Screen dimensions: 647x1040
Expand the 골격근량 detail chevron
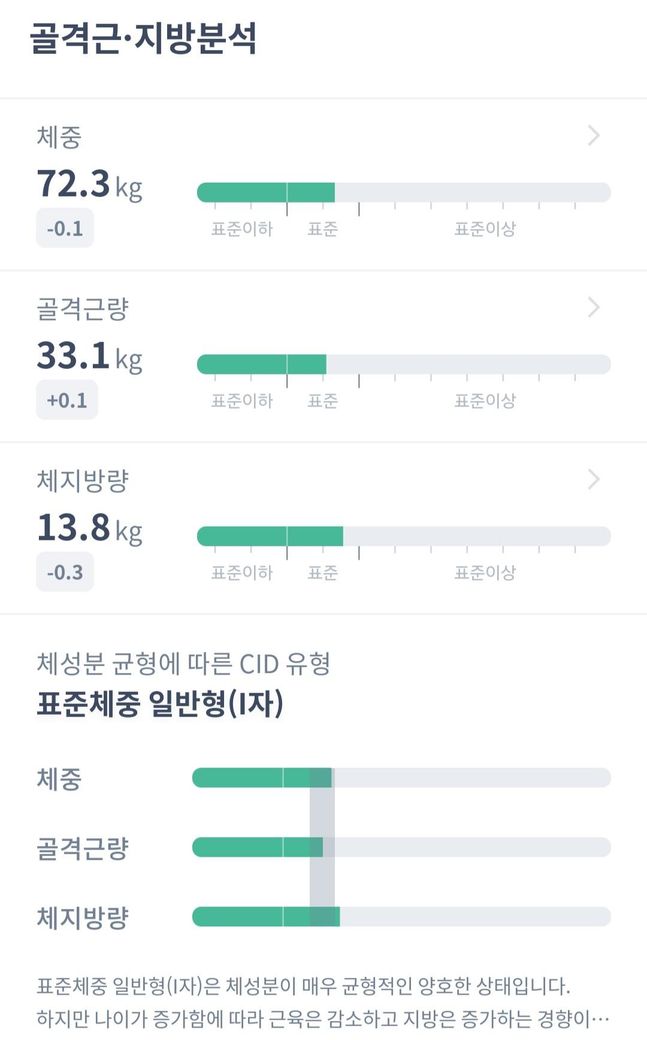pos(593,308)
